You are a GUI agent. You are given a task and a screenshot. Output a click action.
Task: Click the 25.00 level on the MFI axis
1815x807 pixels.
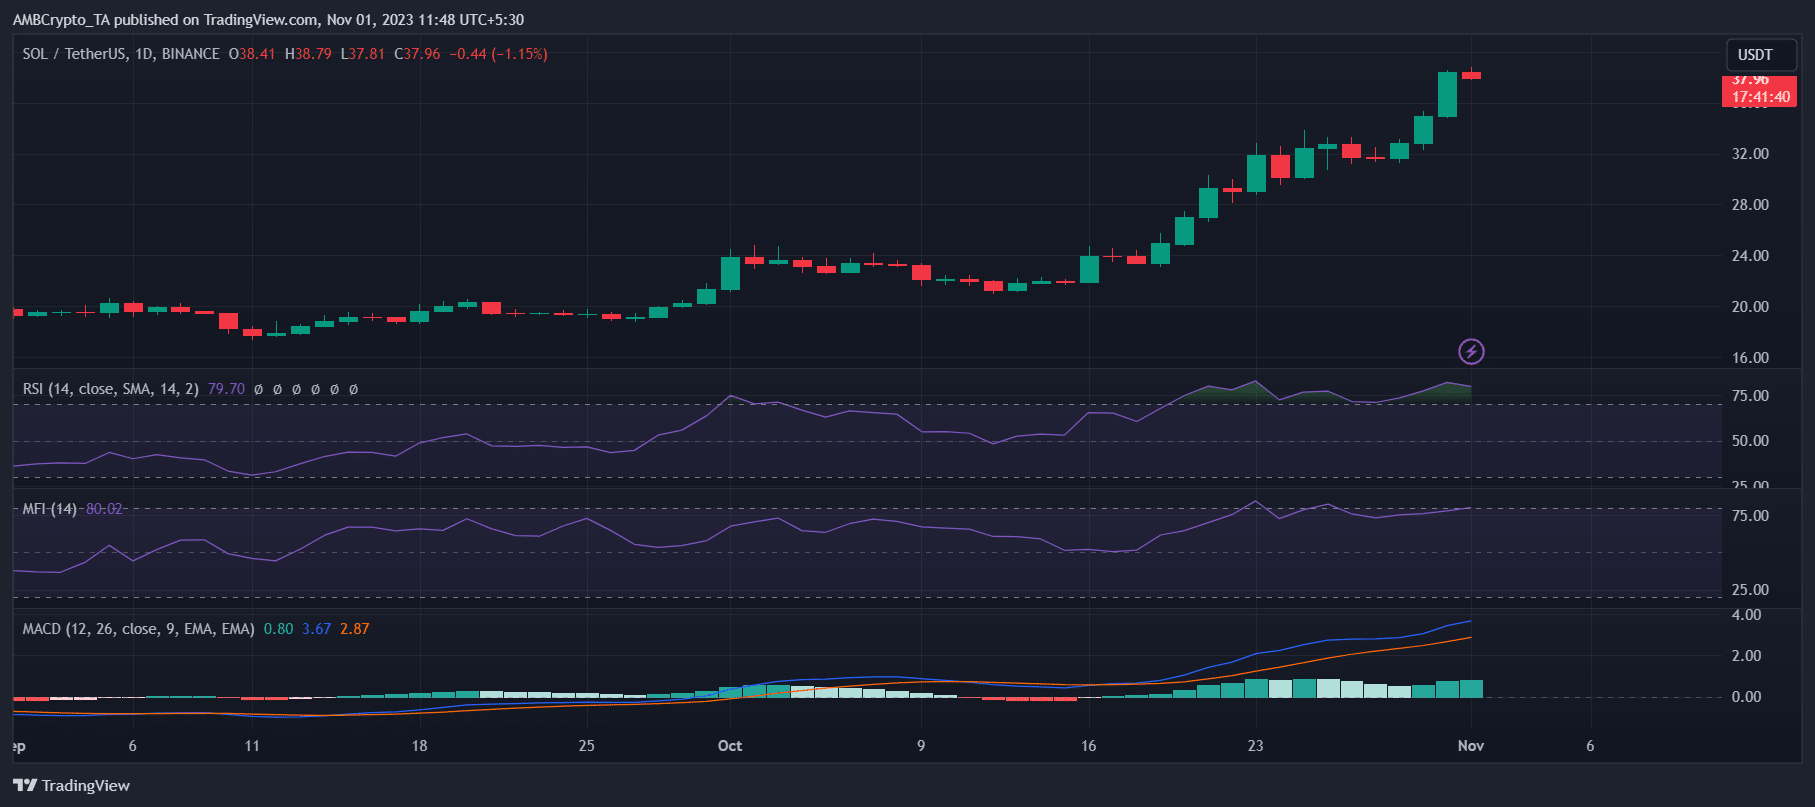[x=1750, y=590]
